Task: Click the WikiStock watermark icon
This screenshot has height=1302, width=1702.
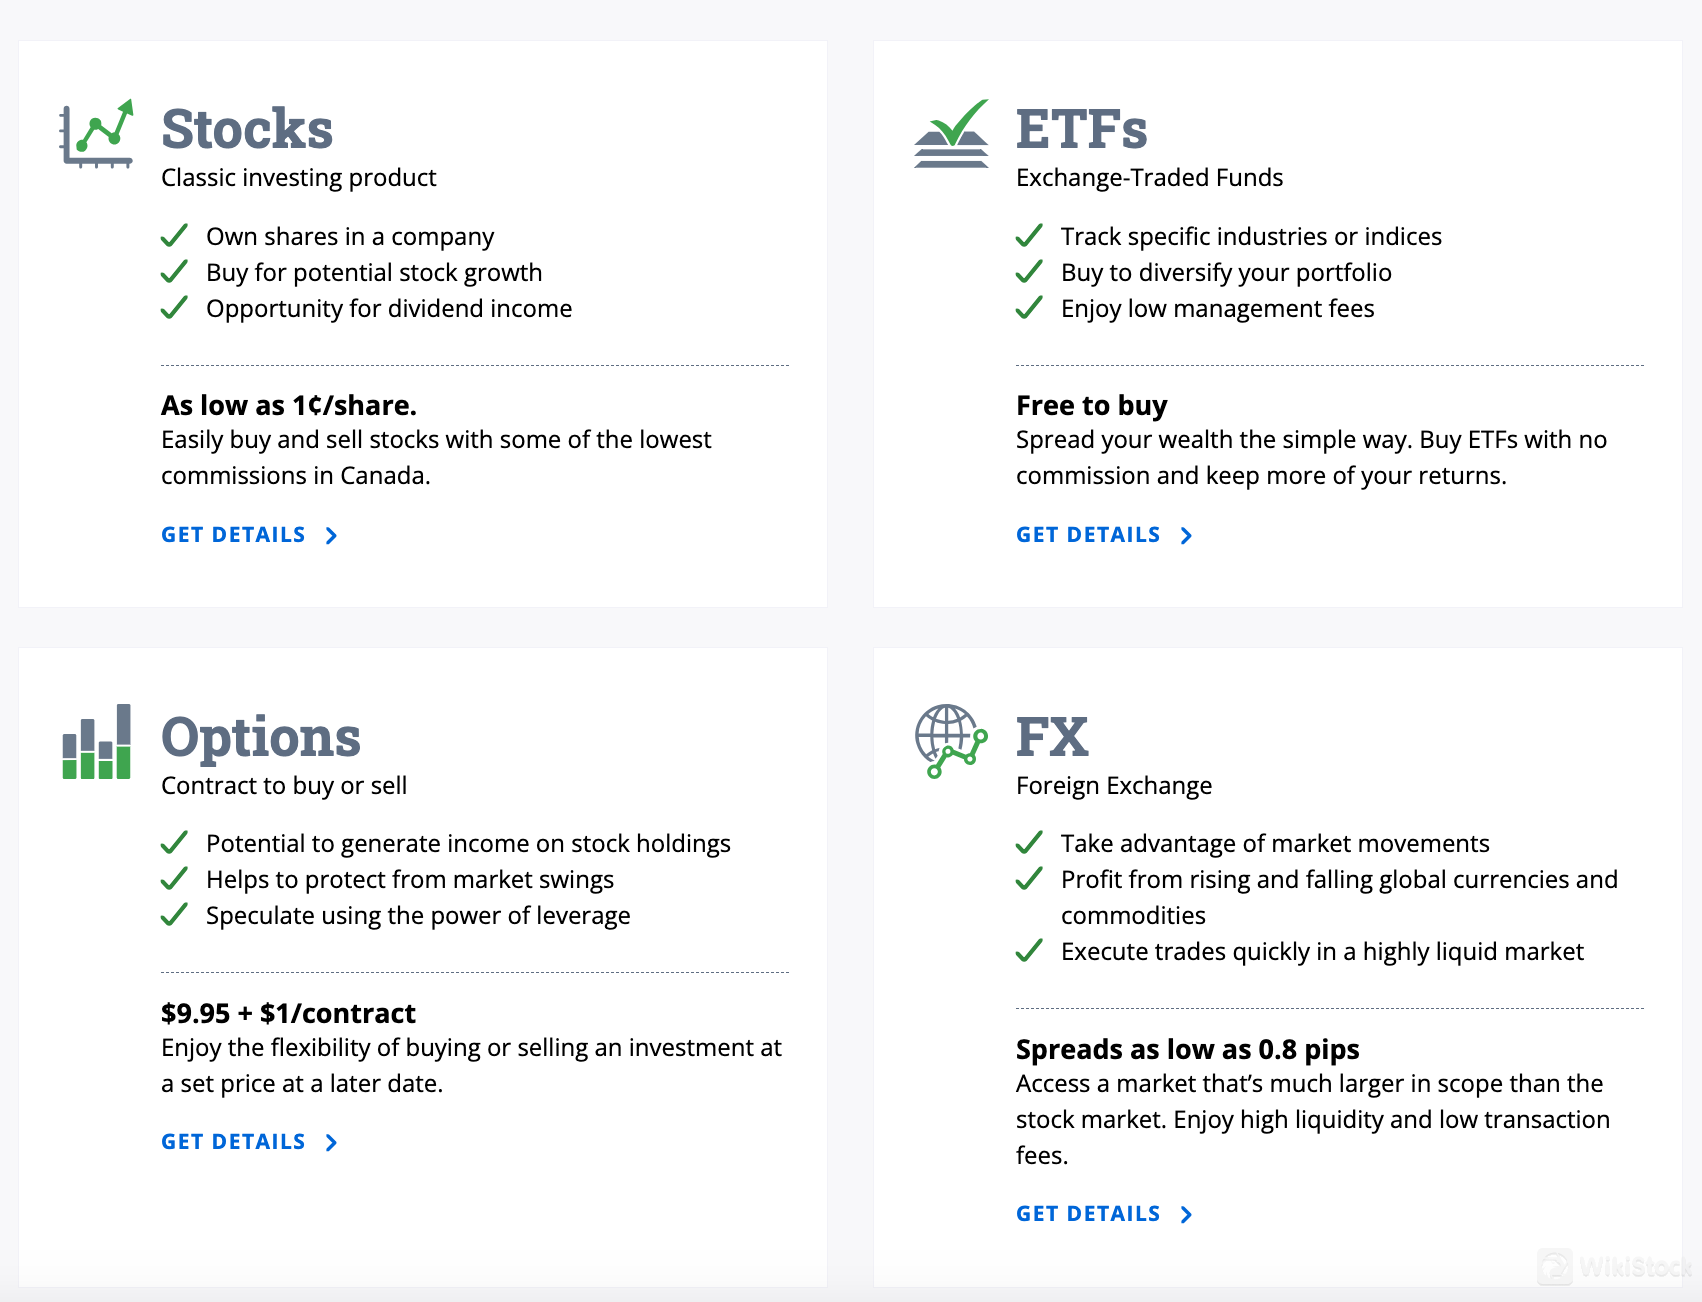Action: tap(1554, 1268)
